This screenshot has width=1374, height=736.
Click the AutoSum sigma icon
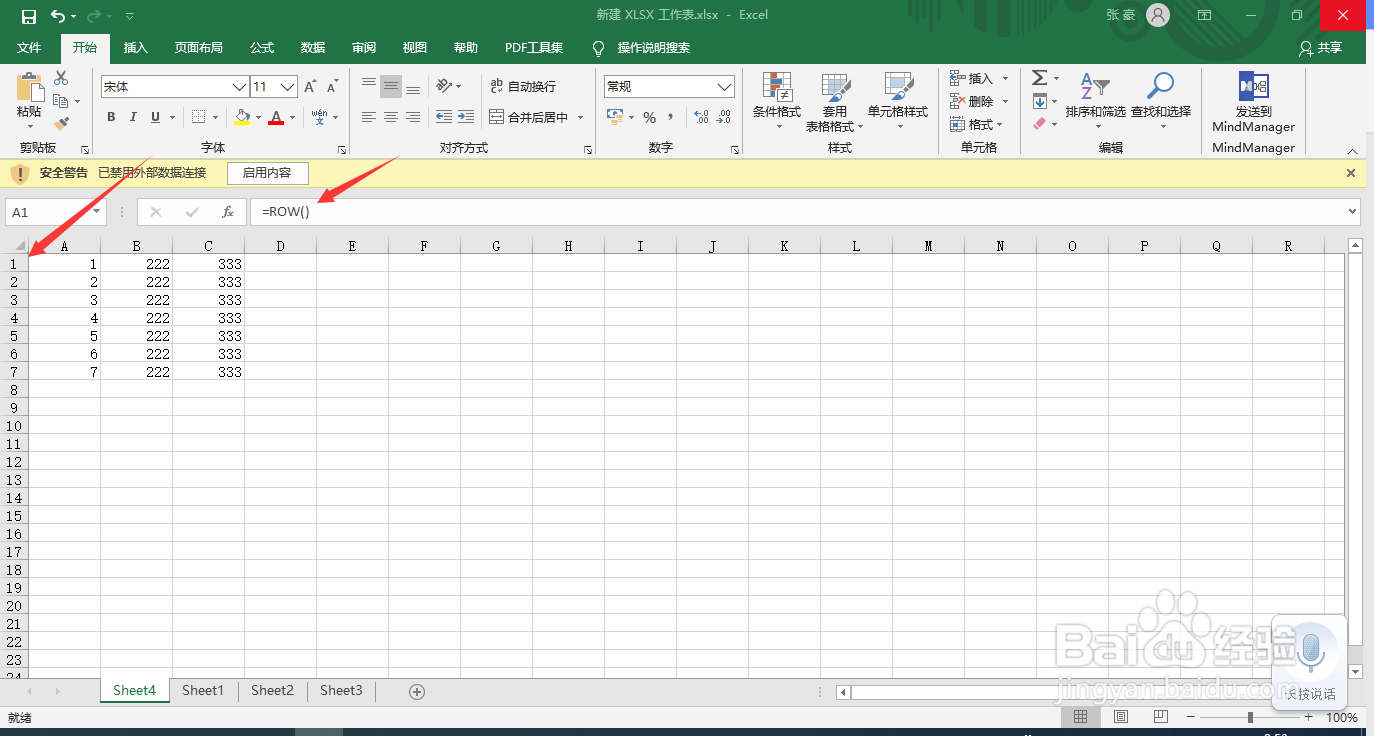tap(1039, 78)
